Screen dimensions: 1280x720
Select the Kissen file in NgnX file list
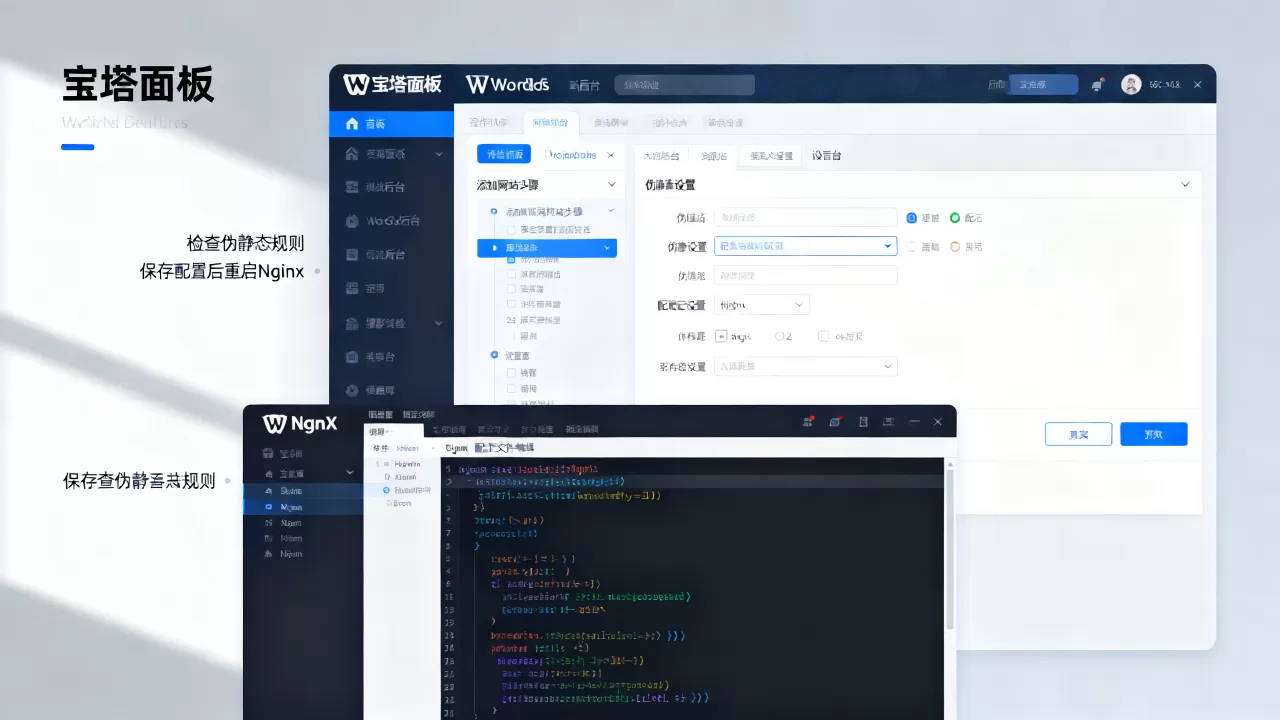407,477
